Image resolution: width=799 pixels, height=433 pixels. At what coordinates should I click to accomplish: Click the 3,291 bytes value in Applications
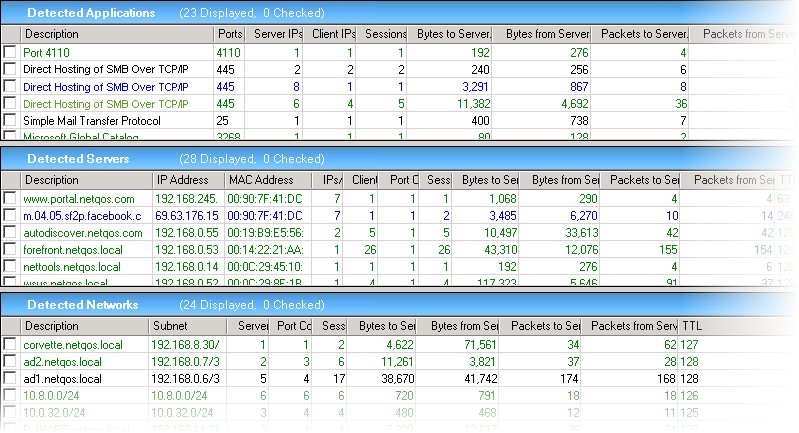[475, 87]
